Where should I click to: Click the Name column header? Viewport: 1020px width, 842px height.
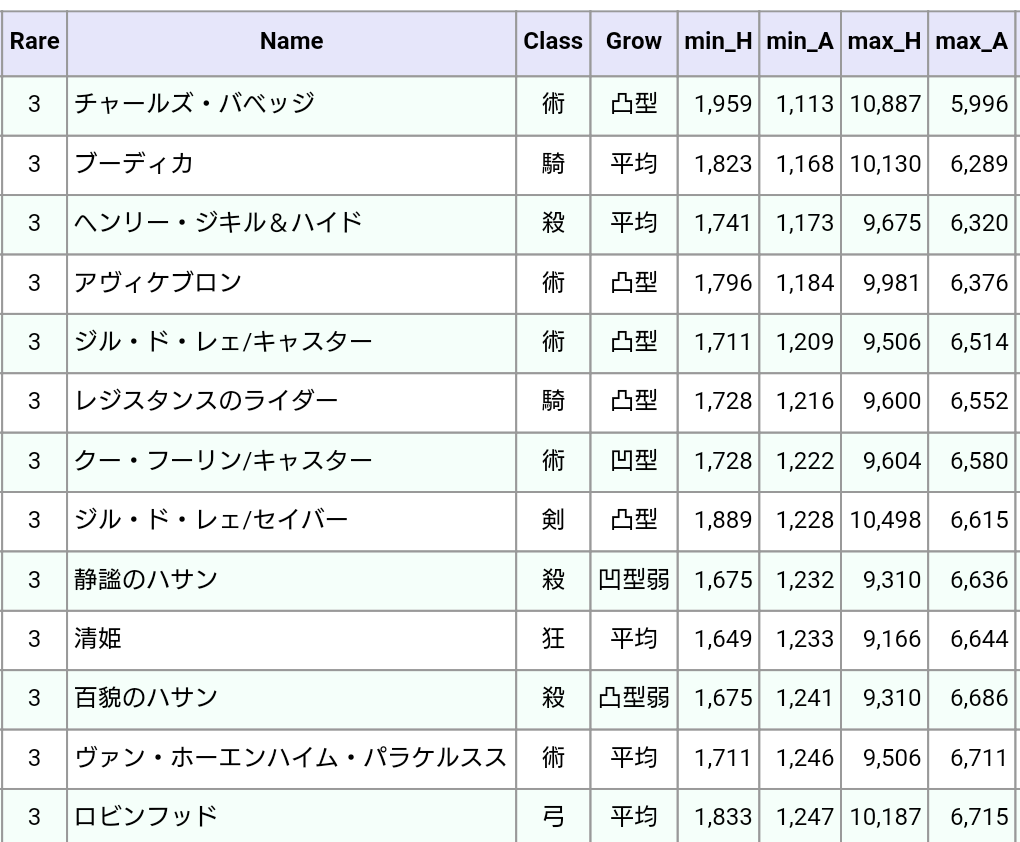point(291,42)
